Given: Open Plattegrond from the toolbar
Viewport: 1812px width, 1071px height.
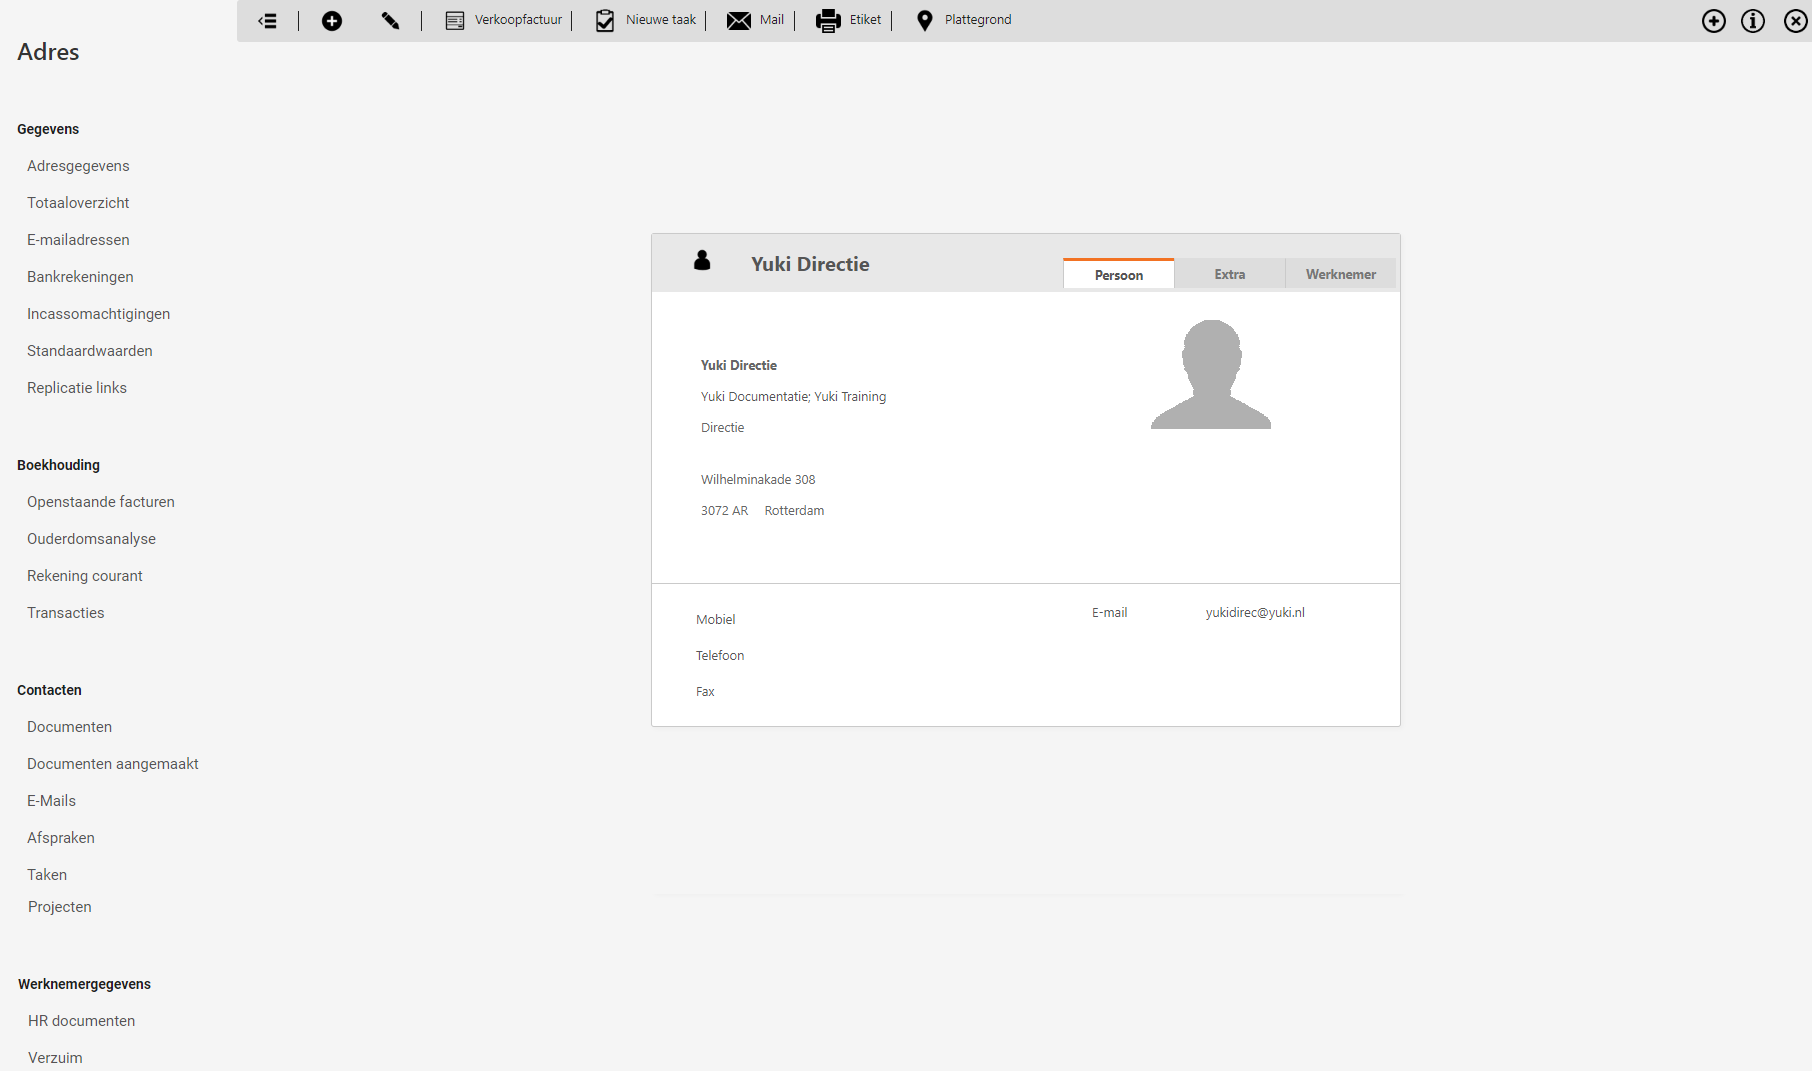Looking at the screenshot, I should 978,20.
